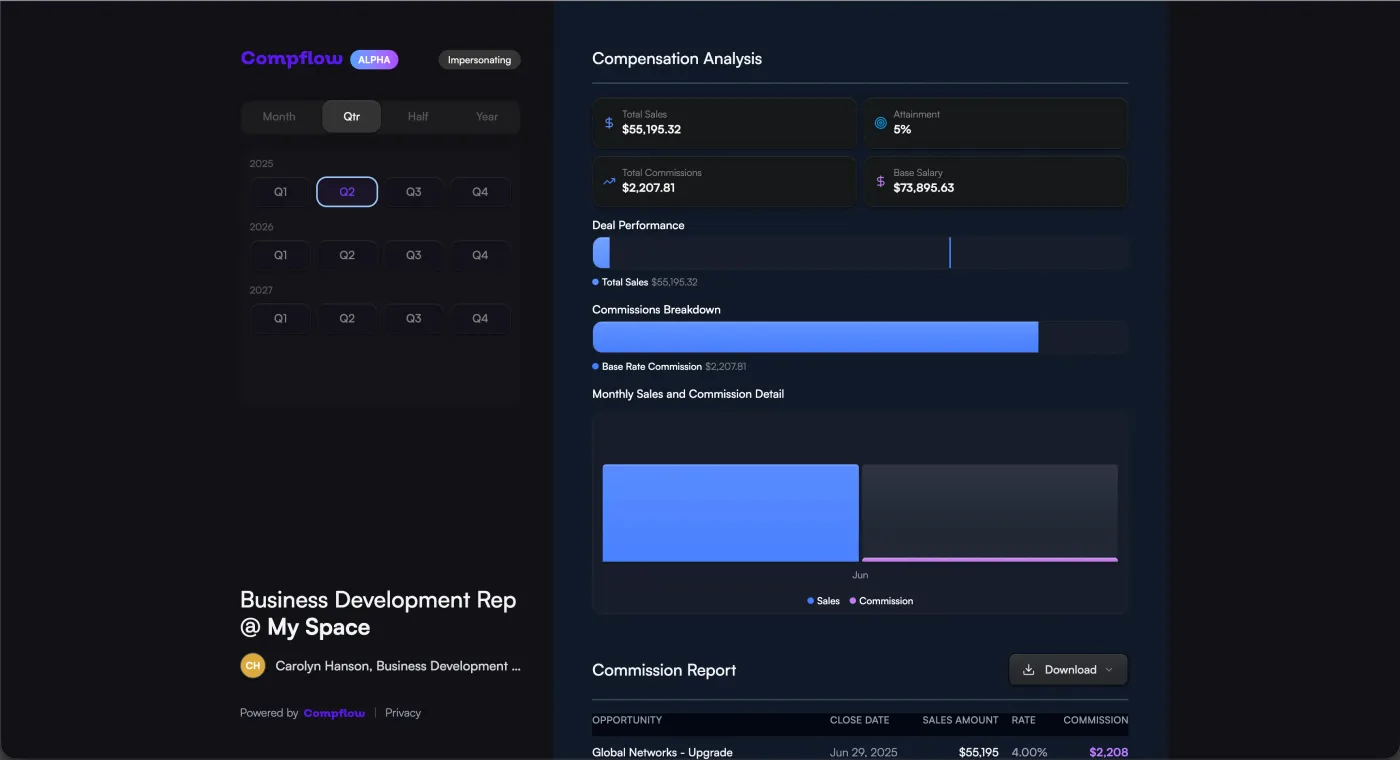
Task: Select Q3 under 2027
Action: pos(414,318)
